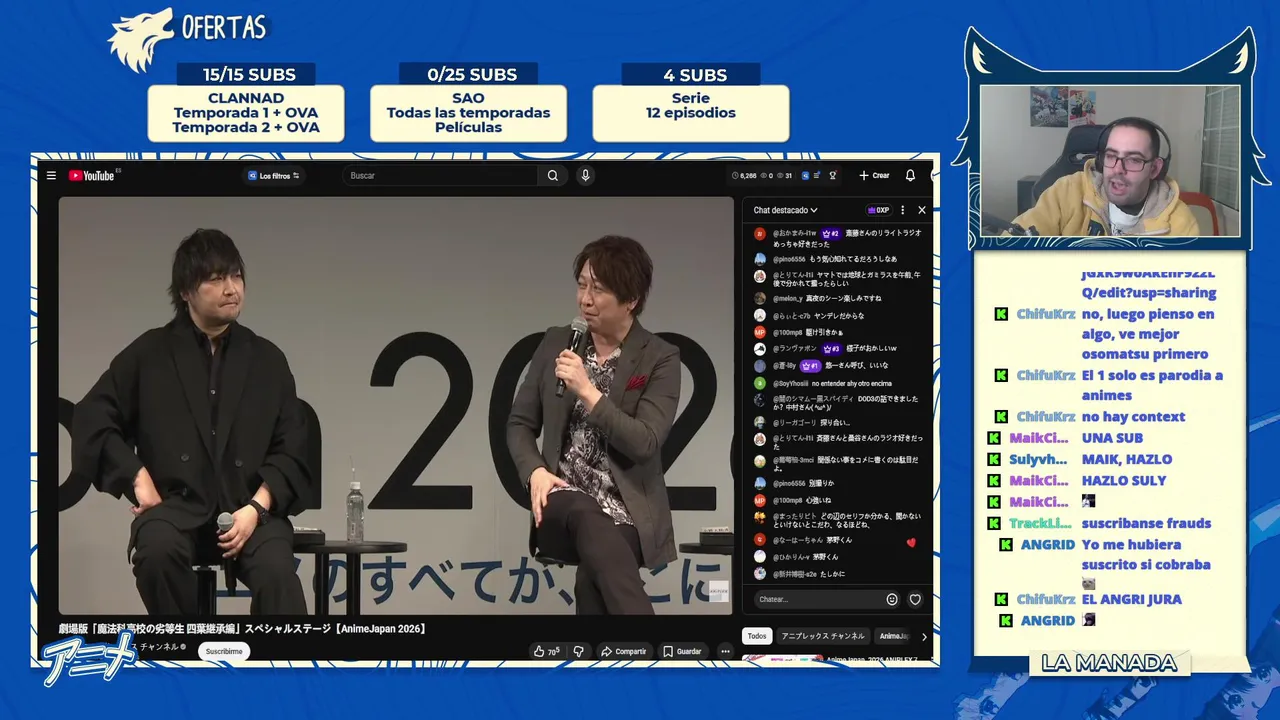Open more video actions ellipsis
1280x720 pixels.
[726, 651]
